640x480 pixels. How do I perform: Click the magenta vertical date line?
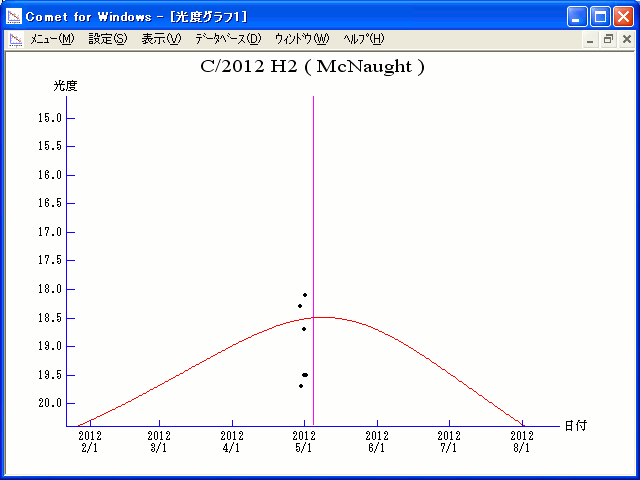click(x=313, y=261)
